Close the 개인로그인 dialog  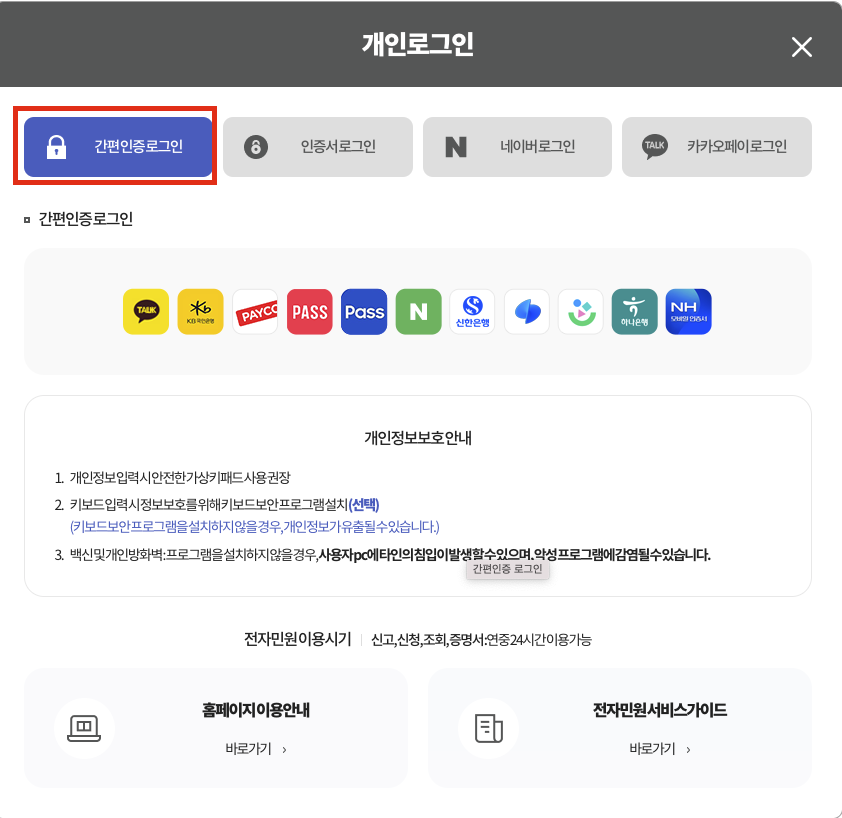(801, 46)
